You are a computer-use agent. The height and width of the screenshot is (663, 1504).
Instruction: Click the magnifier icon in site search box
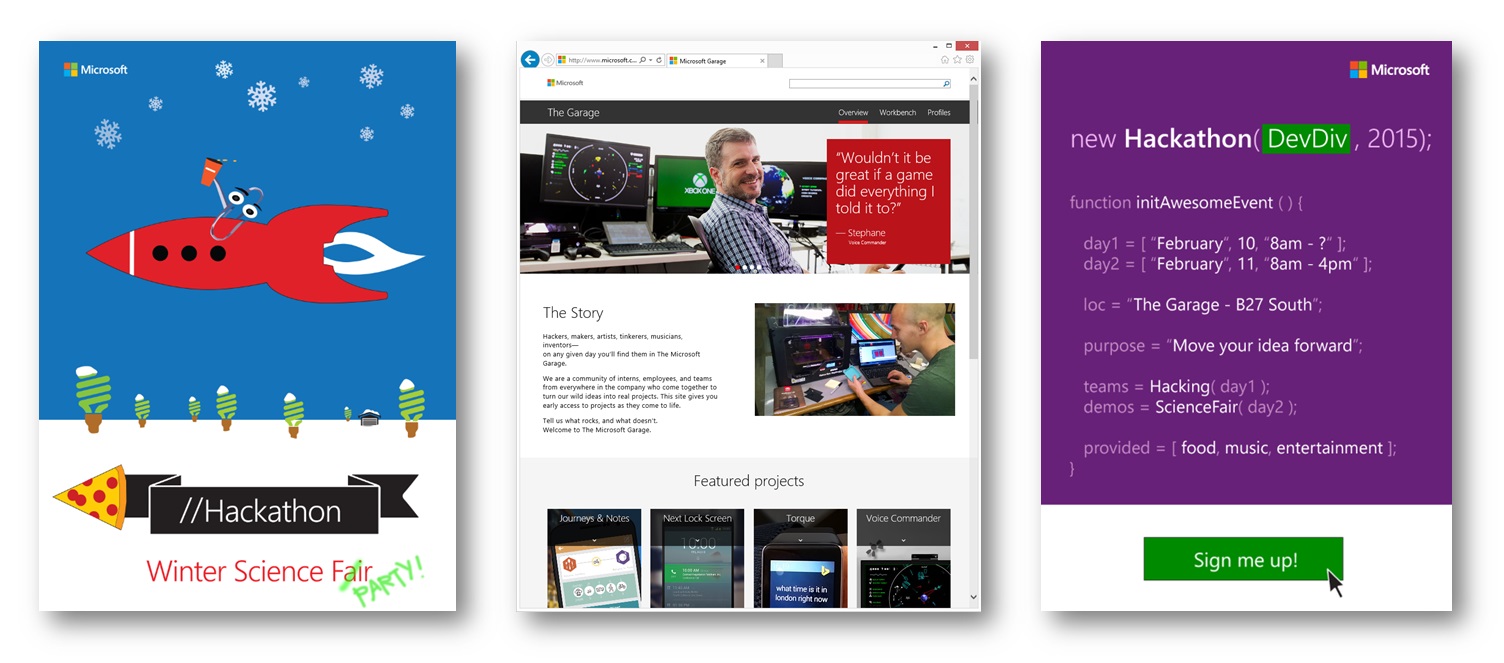(x=946, y=85)
